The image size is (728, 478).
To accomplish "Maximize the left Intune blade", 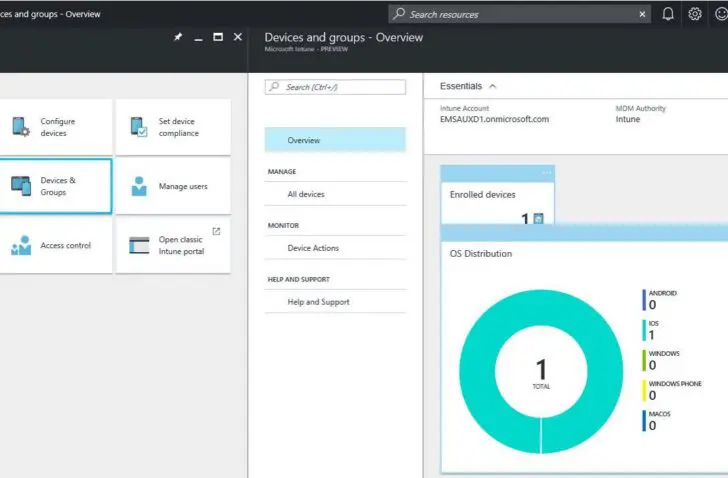I will pos(218,37).
